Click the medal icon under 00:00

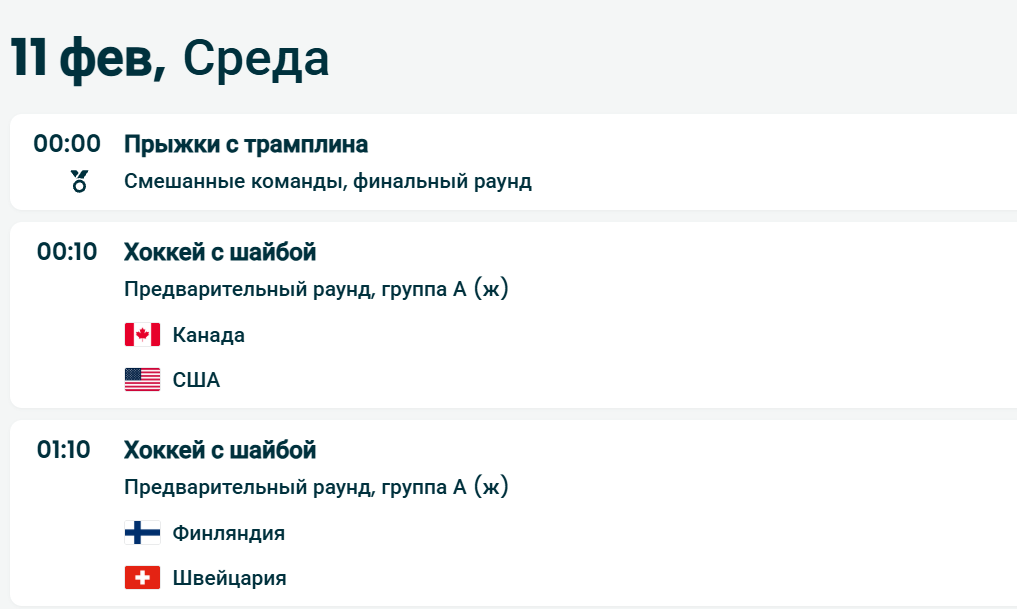tap(80, 182)
